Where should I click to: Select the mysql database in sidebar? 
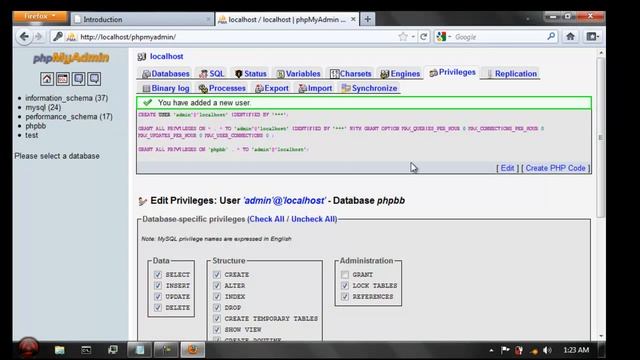(43, 107)
